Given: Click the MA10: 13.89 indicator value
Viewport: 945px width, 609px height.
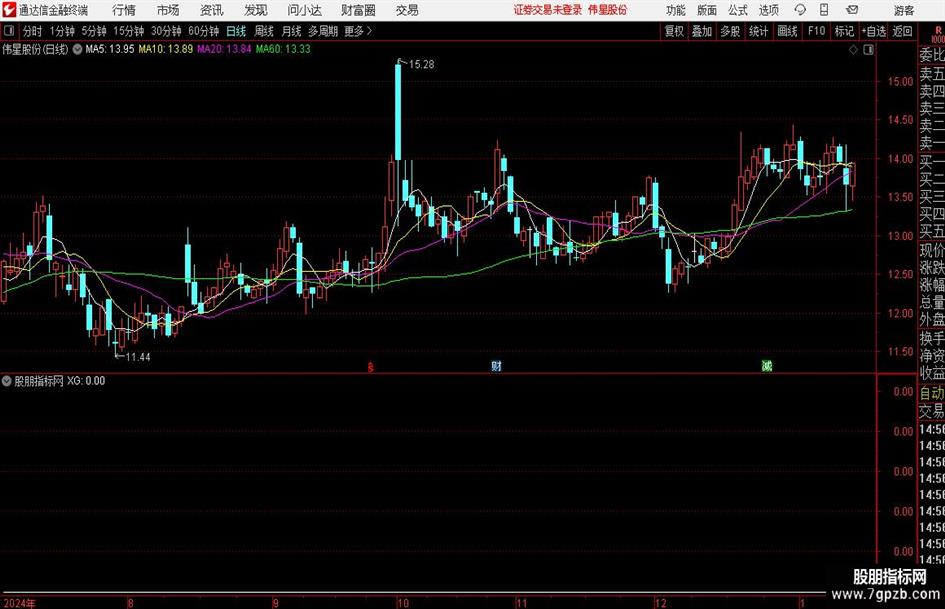Looking at the screenshot, I should coord(166,49).
